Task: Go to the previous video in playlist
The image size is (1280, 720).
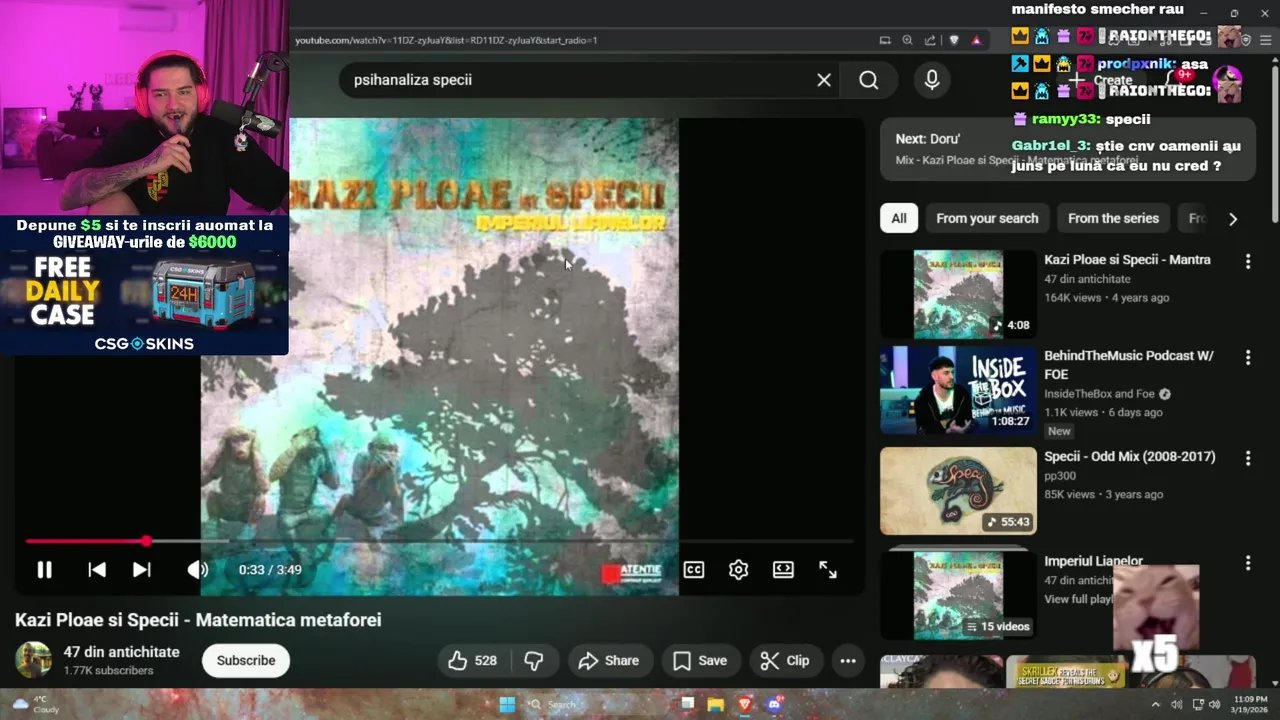Action: coord(97,570)
